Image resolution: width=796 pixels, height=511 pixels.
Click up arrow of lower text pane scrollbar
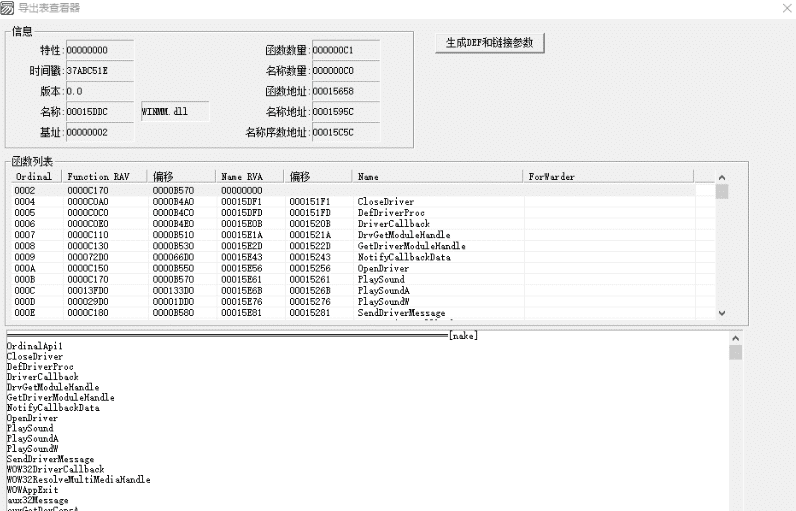tap(735, 339)
